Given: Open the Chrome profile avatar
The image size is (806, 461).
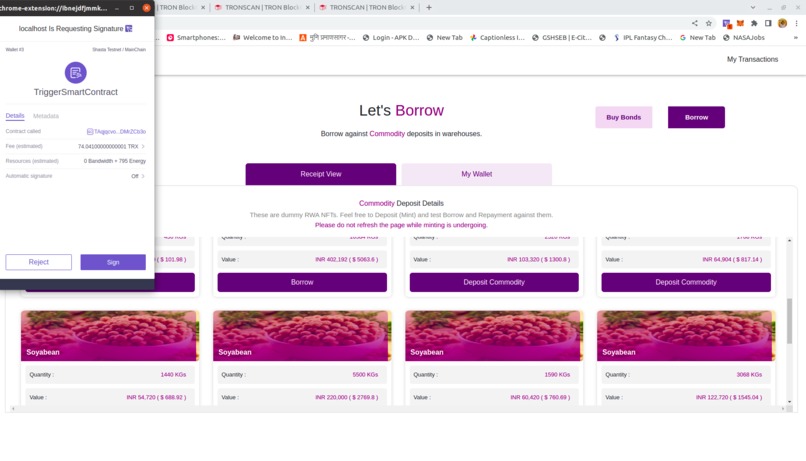Looking at the screenshot, I should click(x=782, y=23).
